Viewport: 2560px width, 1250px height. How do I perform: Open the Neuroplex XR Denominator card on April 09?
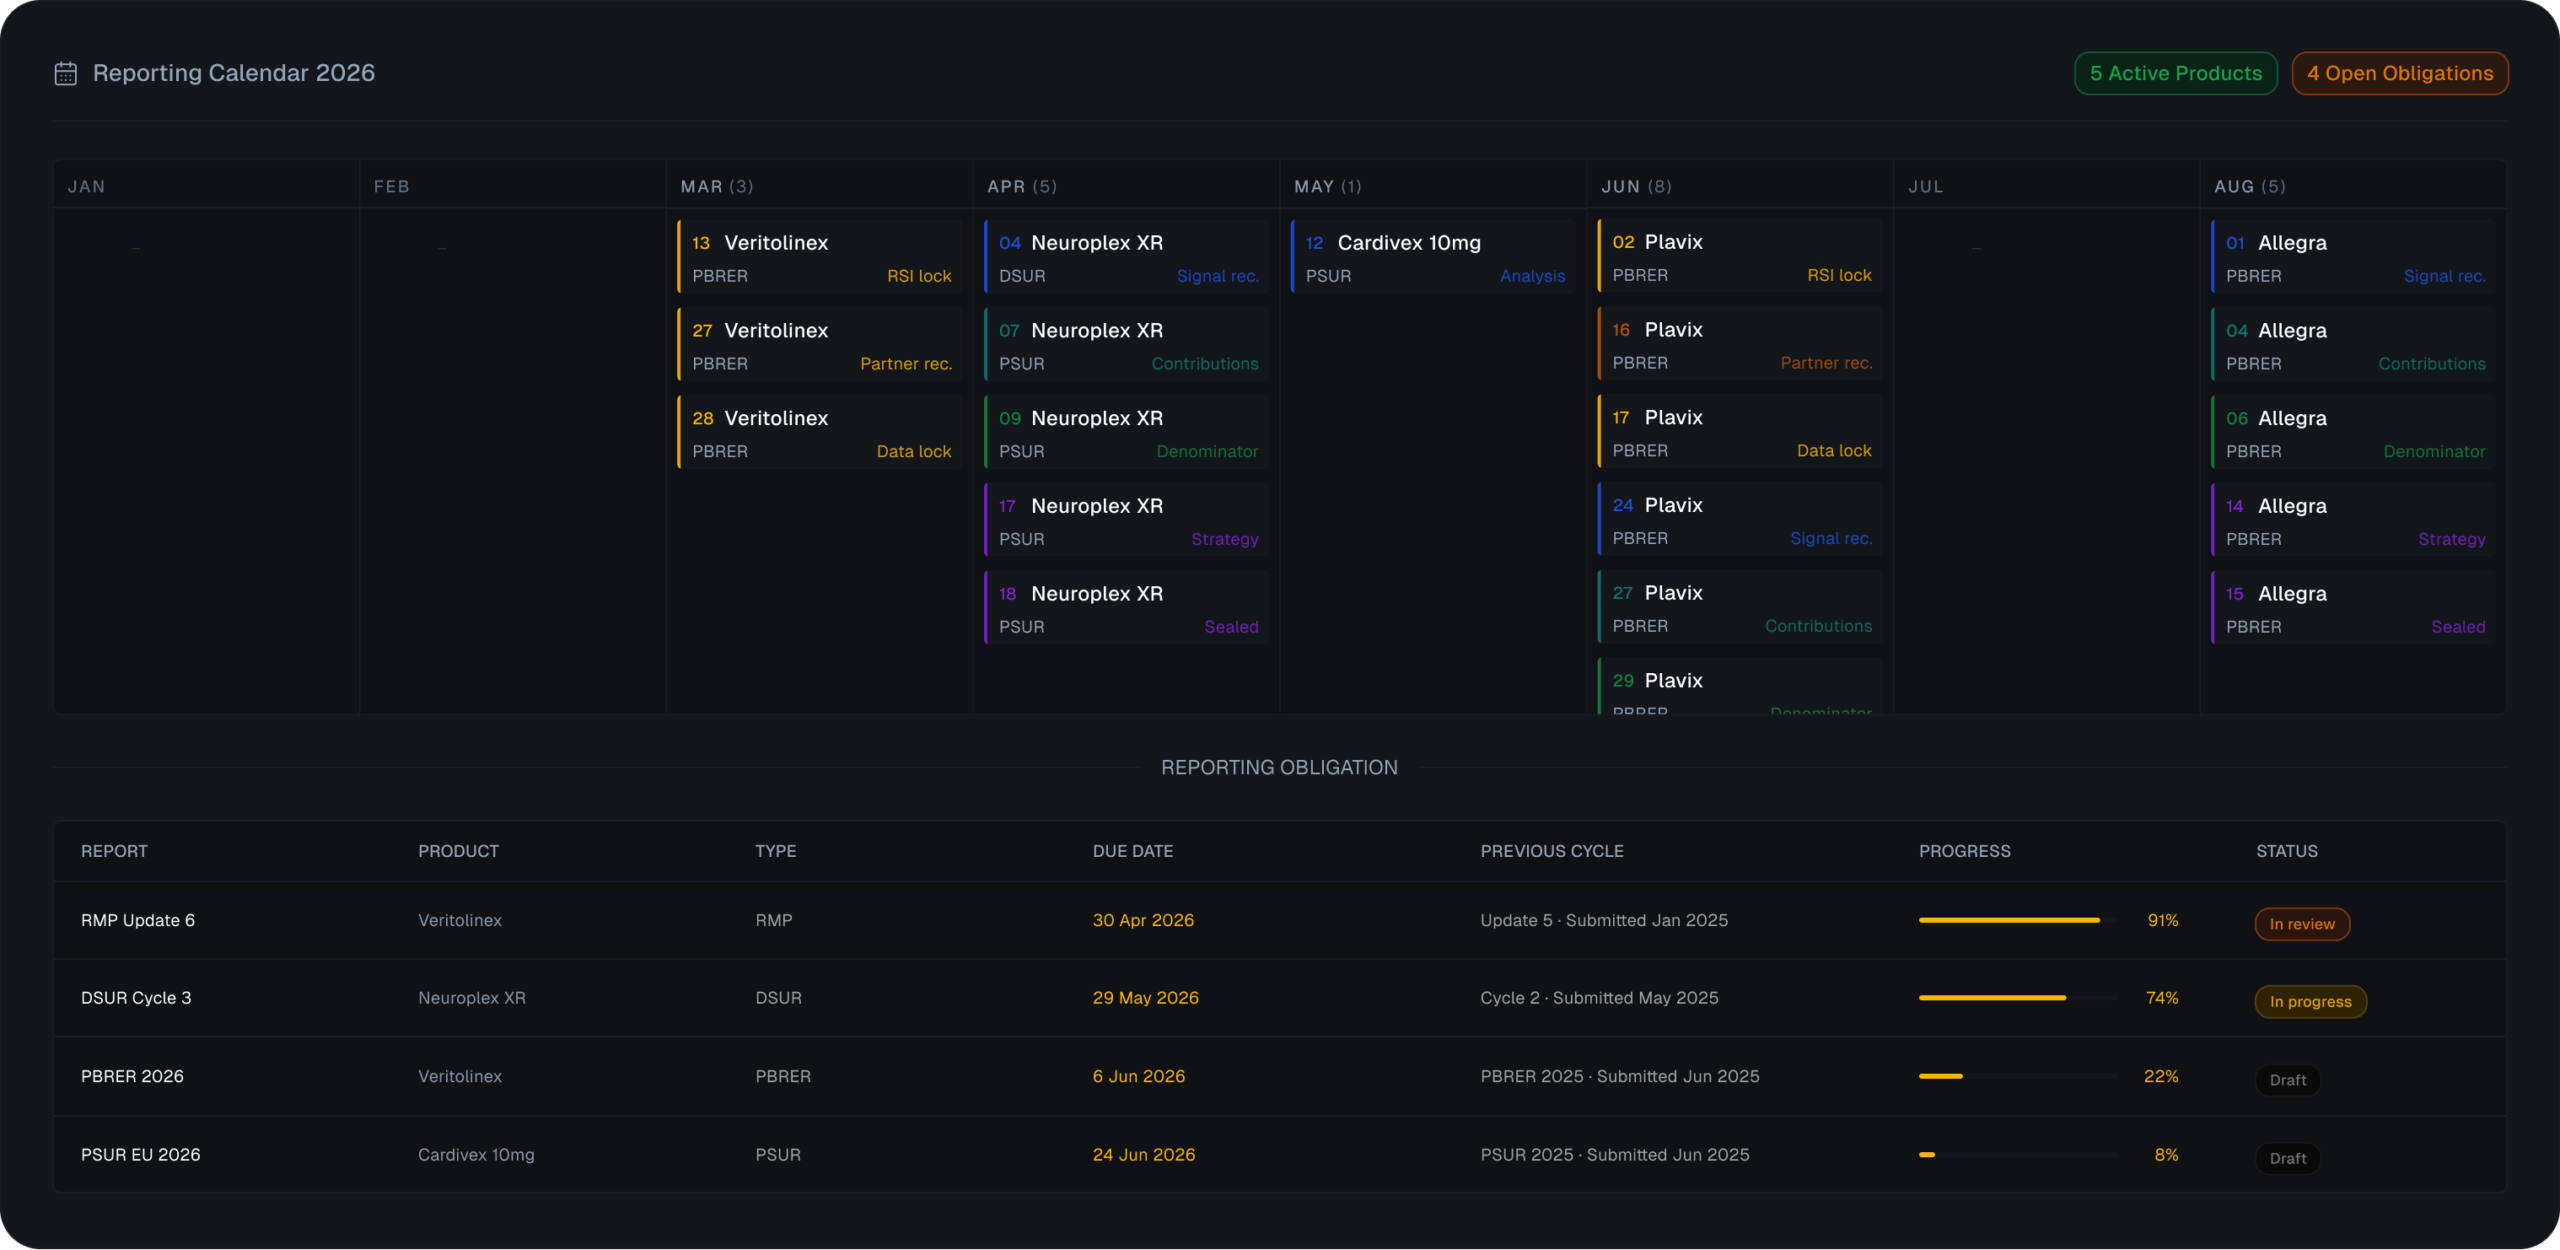pos(1127,433)
